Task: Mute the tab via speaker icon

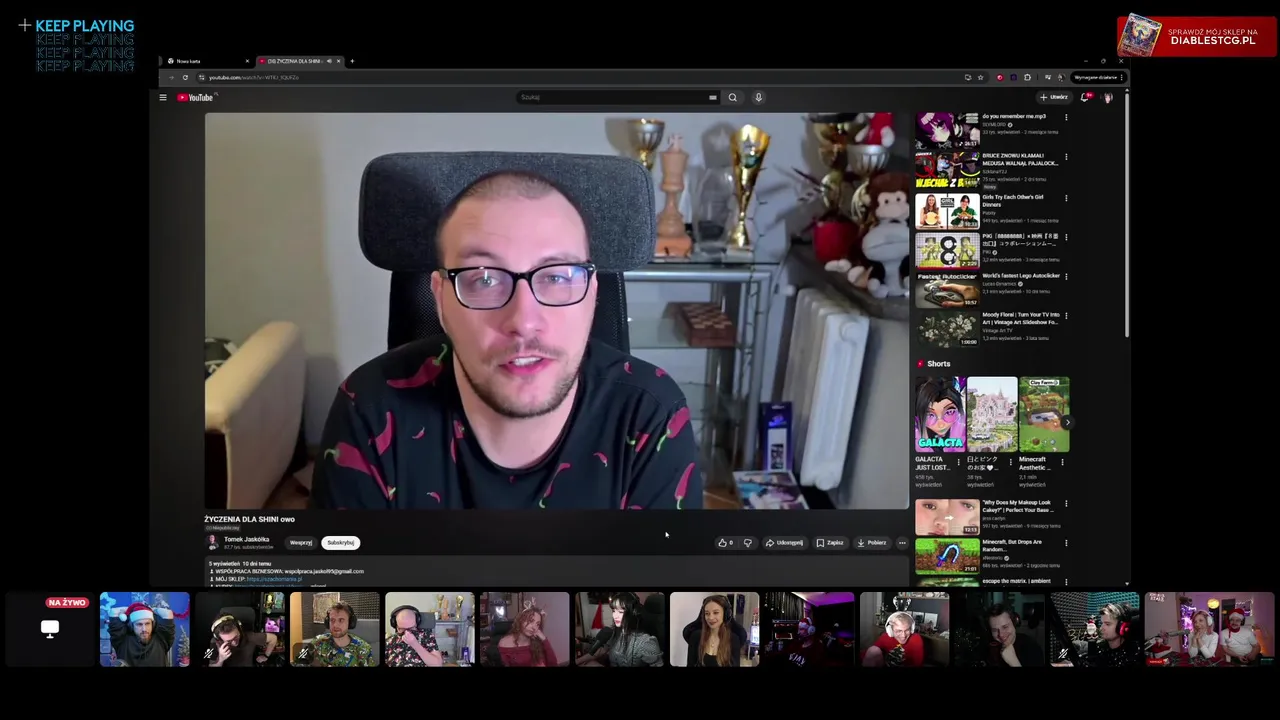Action: (x=328, y=61)
